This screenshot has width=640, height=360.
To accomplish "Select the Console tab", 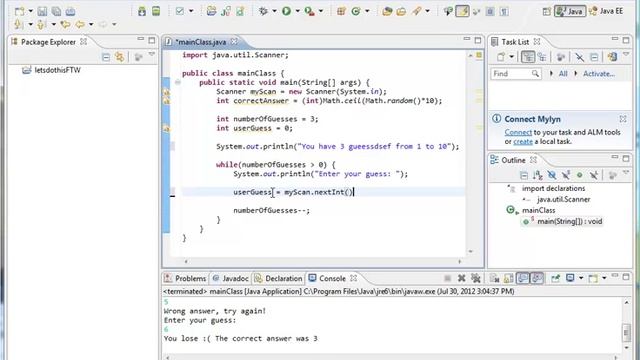I will click(332, 278).
